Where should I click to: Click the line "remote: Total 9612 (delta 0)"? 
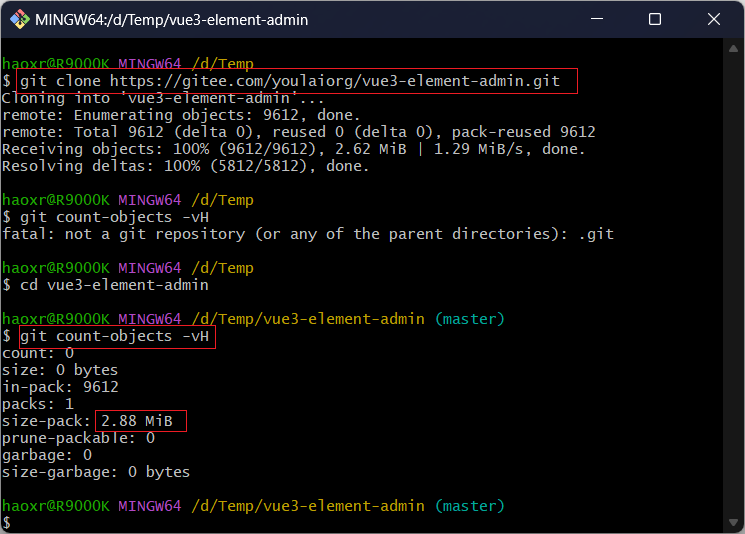pos(299,132)
